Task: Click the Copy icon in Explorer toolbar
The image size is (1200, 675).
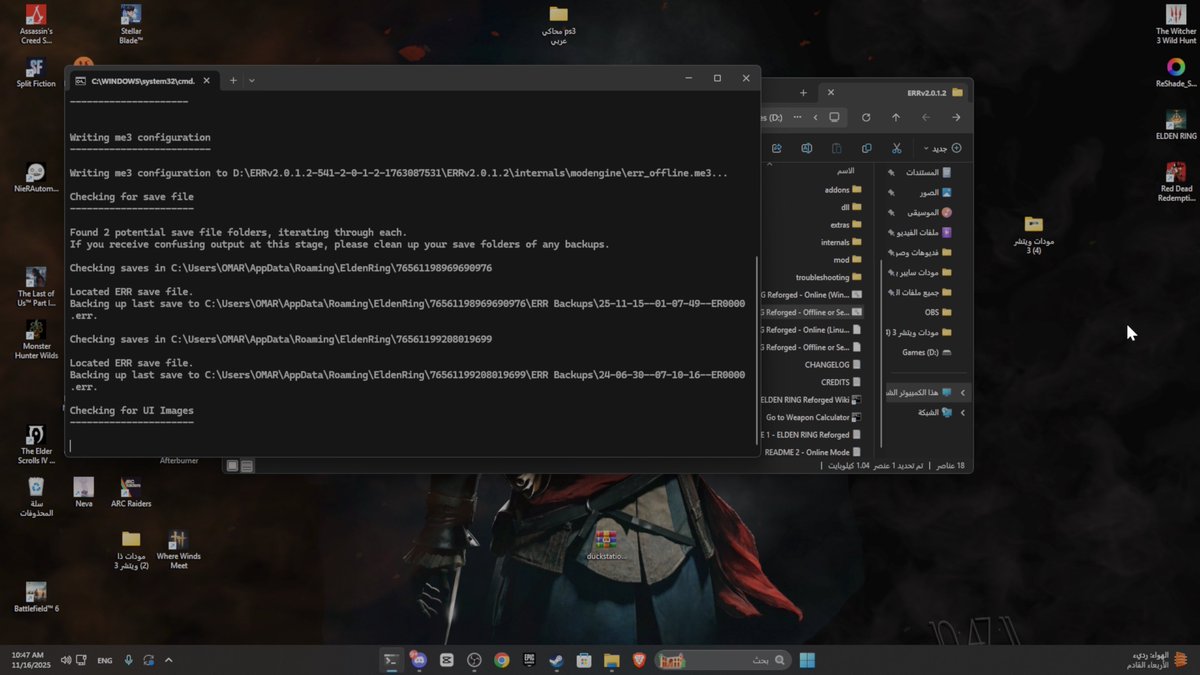Action: pyautogui.click(x=867, y=148)
